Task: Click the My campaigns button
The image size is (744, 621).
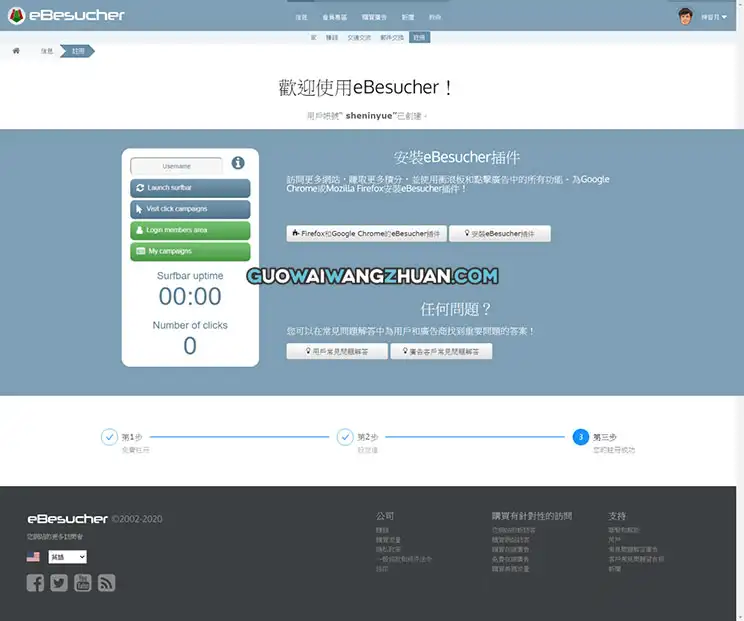Action: click(x=190, y=251)
